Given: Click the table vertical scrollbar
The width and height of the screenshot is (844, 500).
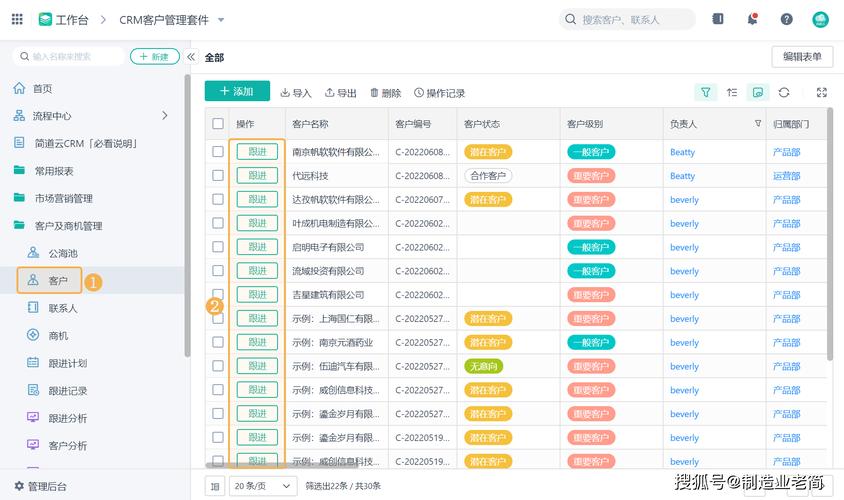Looking at the screenshot, I should [829, 234].
